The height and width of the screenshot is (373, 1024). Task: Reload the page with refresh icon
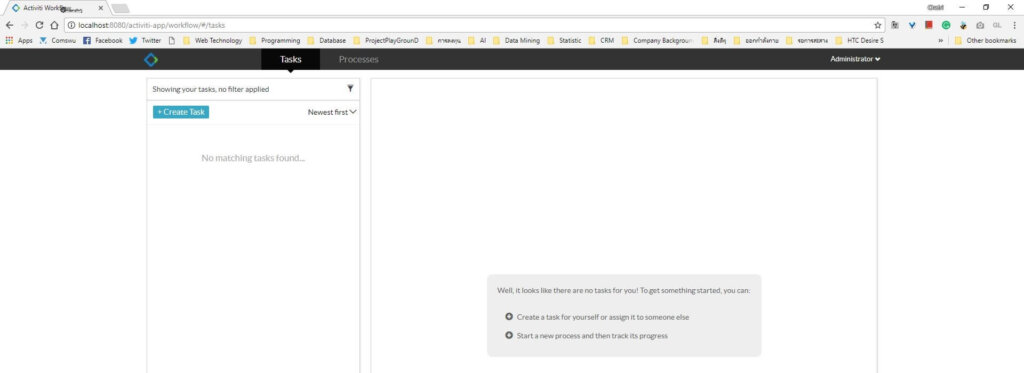coord(39,25)
